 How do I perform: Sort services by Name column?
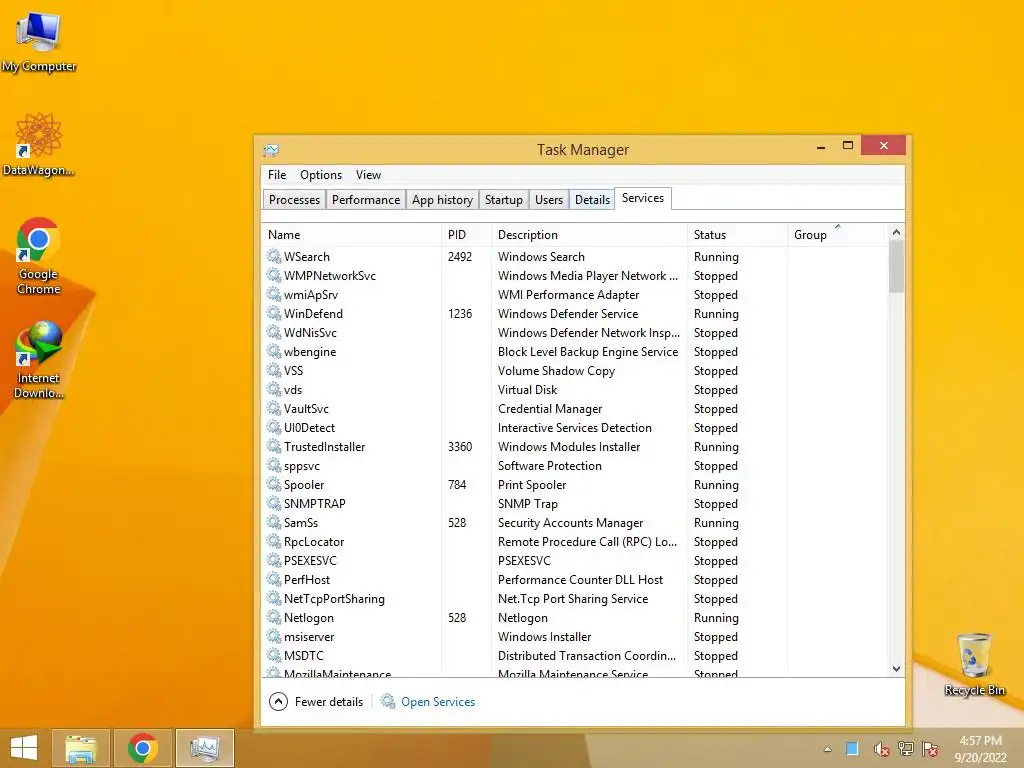click(351, 234)
